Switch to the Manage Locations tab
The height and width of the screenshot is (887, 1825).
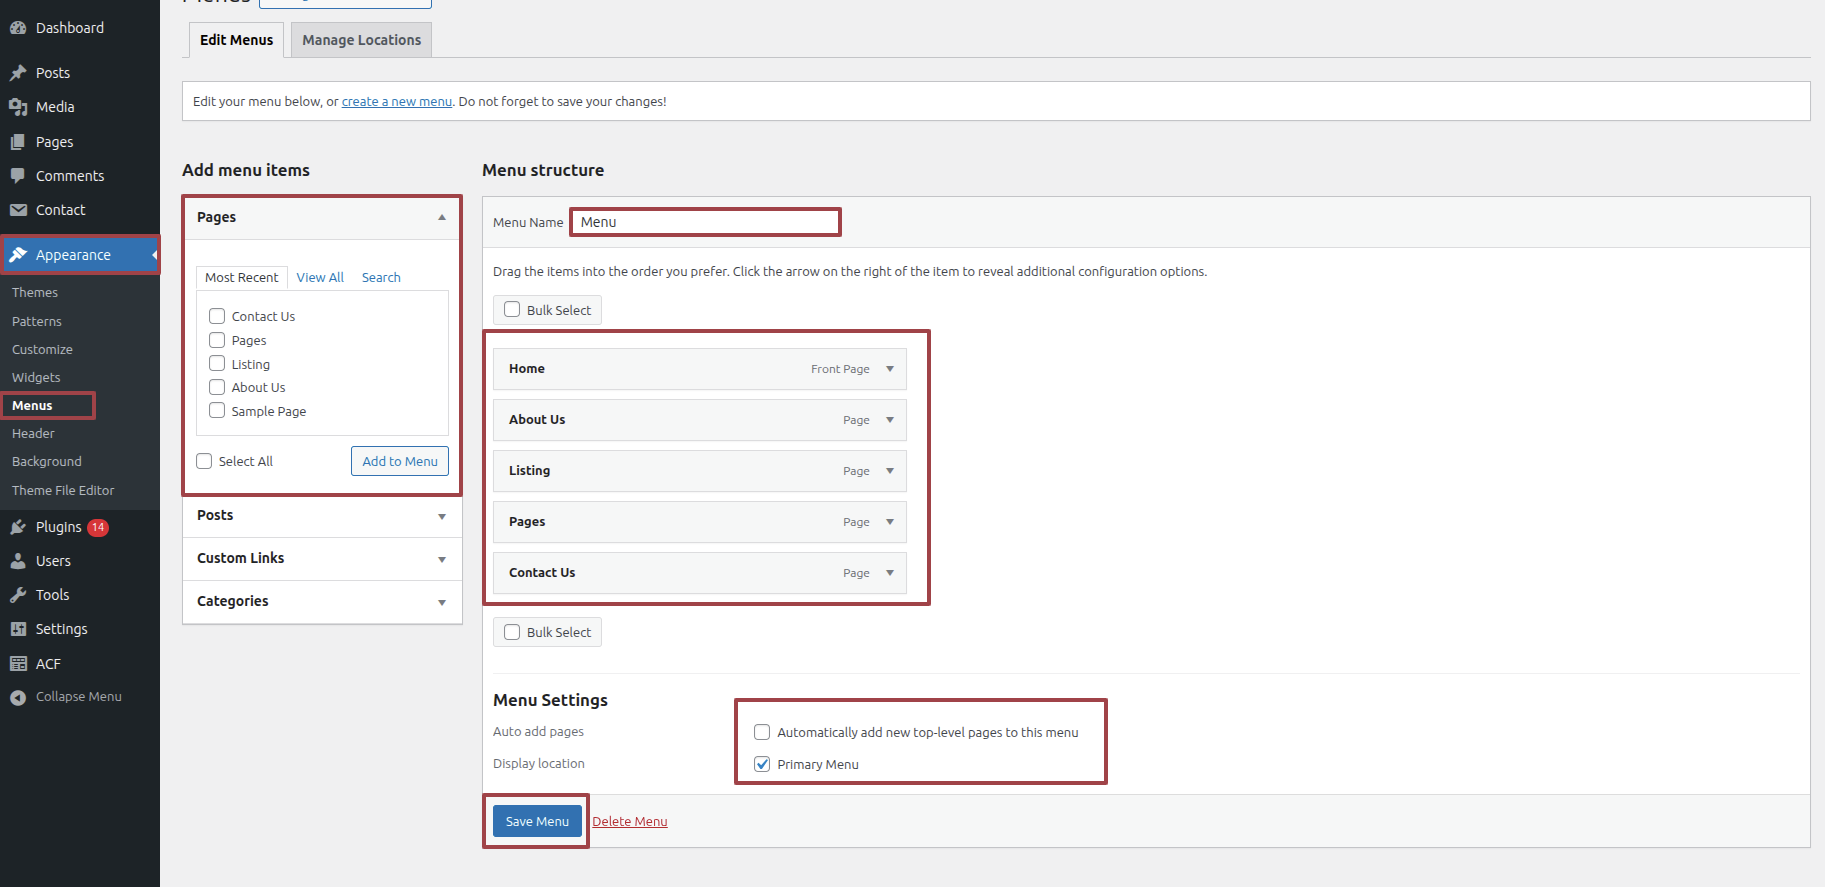361,40
